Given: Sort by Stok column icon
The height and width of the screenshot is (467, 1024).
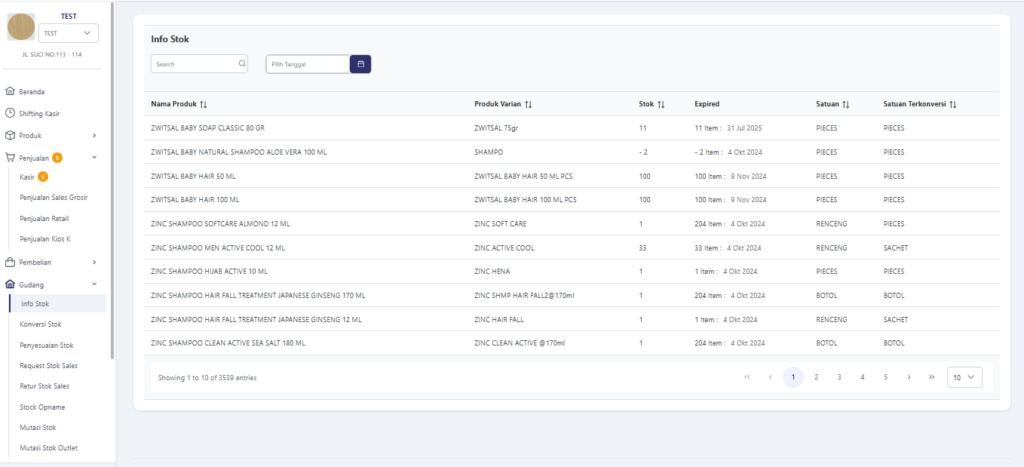Looking at the screenshot, I should click(661, 104).
